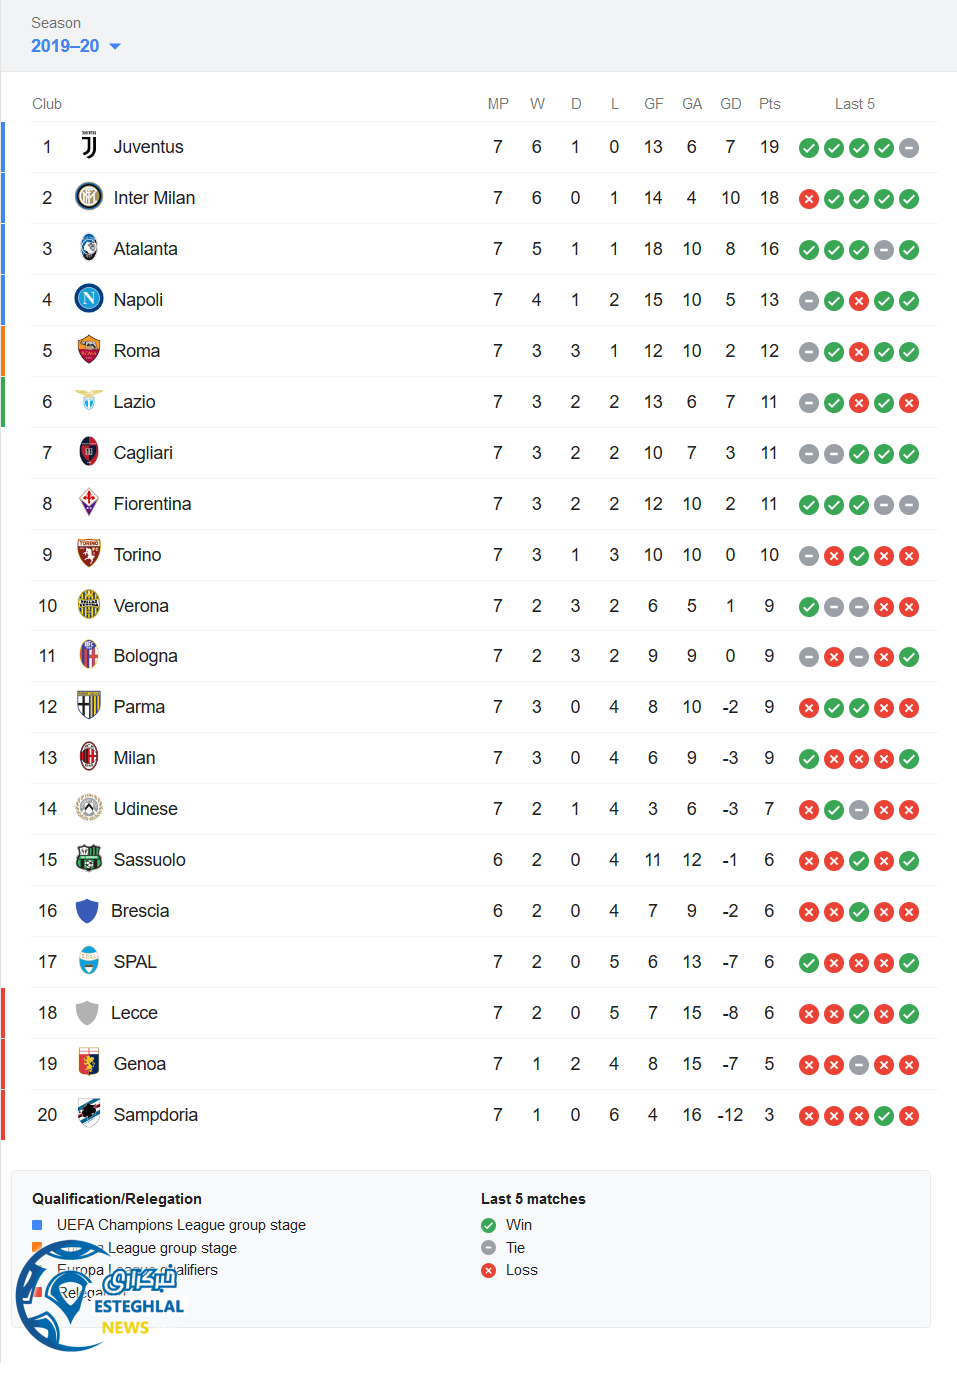Click the Juventus club crest icon
The height and width of the screenshot is (1379, 957).
[x=89, y=147]
